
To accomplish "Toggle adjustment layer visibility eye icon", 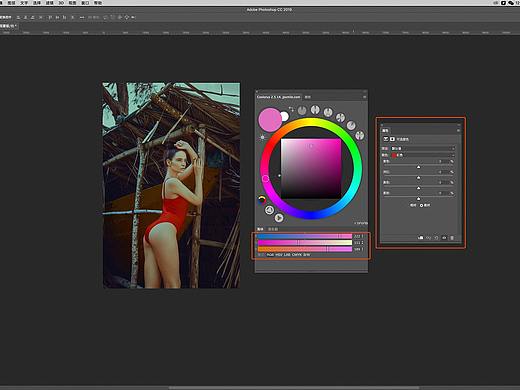I will 444,238.
